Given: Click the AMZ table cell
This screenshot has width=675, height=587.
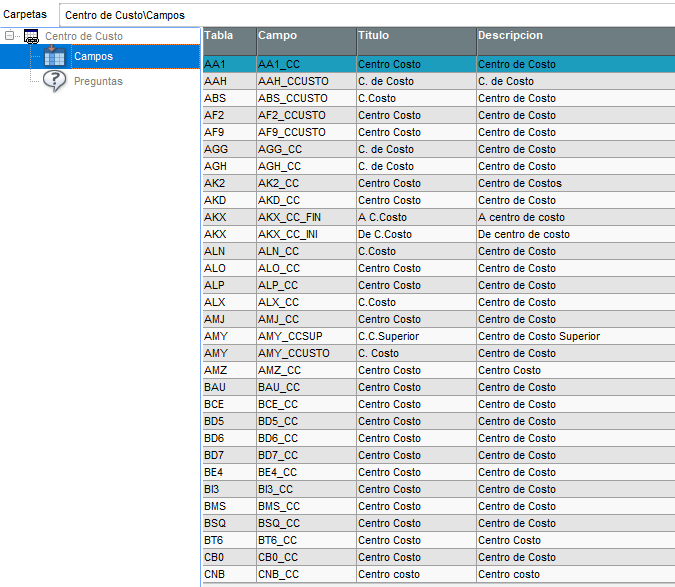Looking at the screenshot, I should click(229, 370).
